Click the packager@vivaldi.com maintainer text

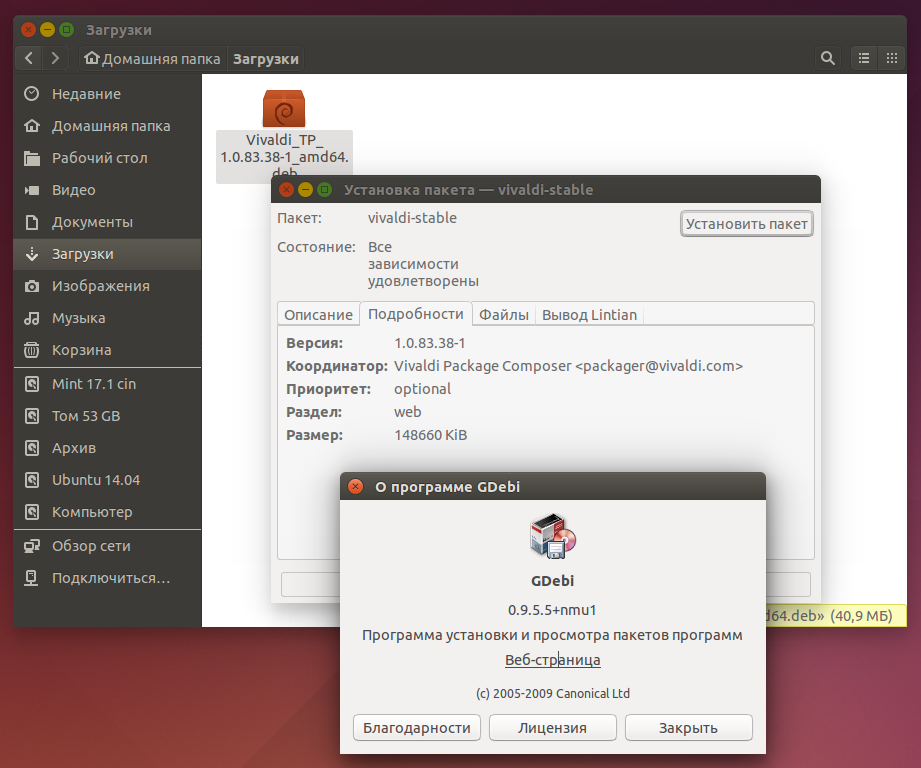tap(660, 366)
